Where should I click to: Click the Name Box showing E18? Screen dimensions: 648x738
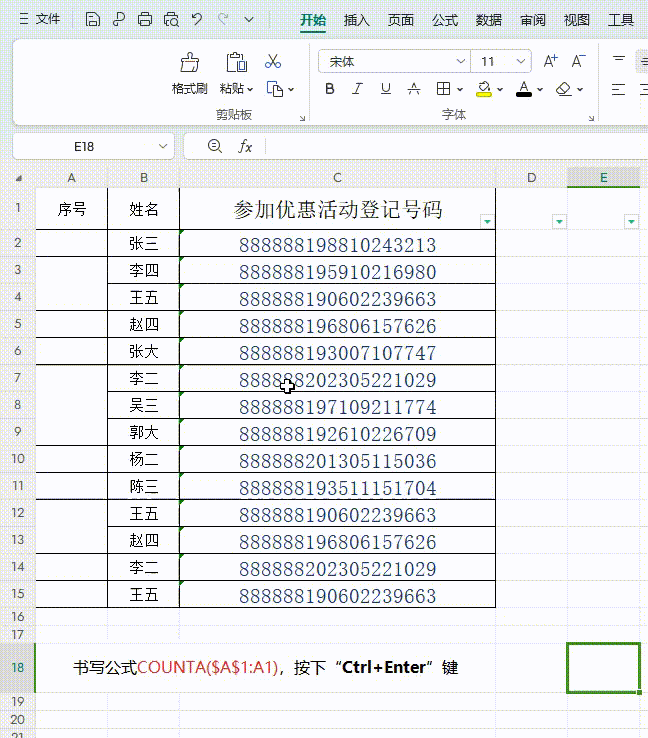(x=84, y=146)
